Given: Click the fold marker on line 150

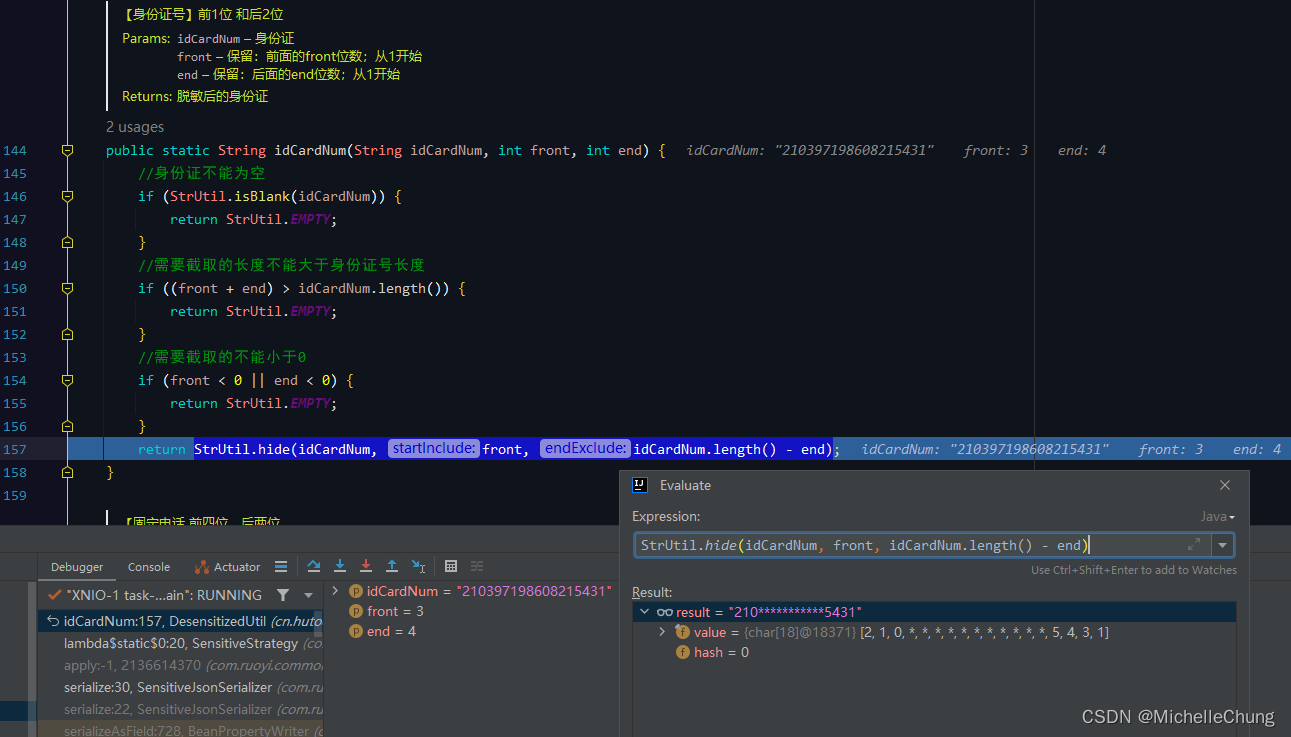Looking at the screenshot, I should [67, 288].
